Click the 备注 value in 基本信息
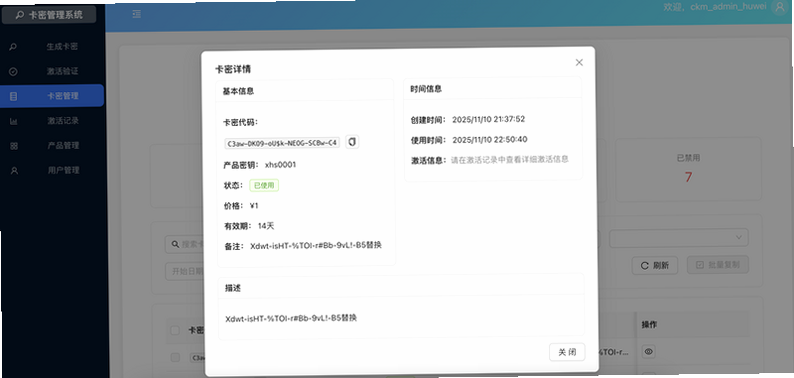794x378 pixels. click(316, 245)
